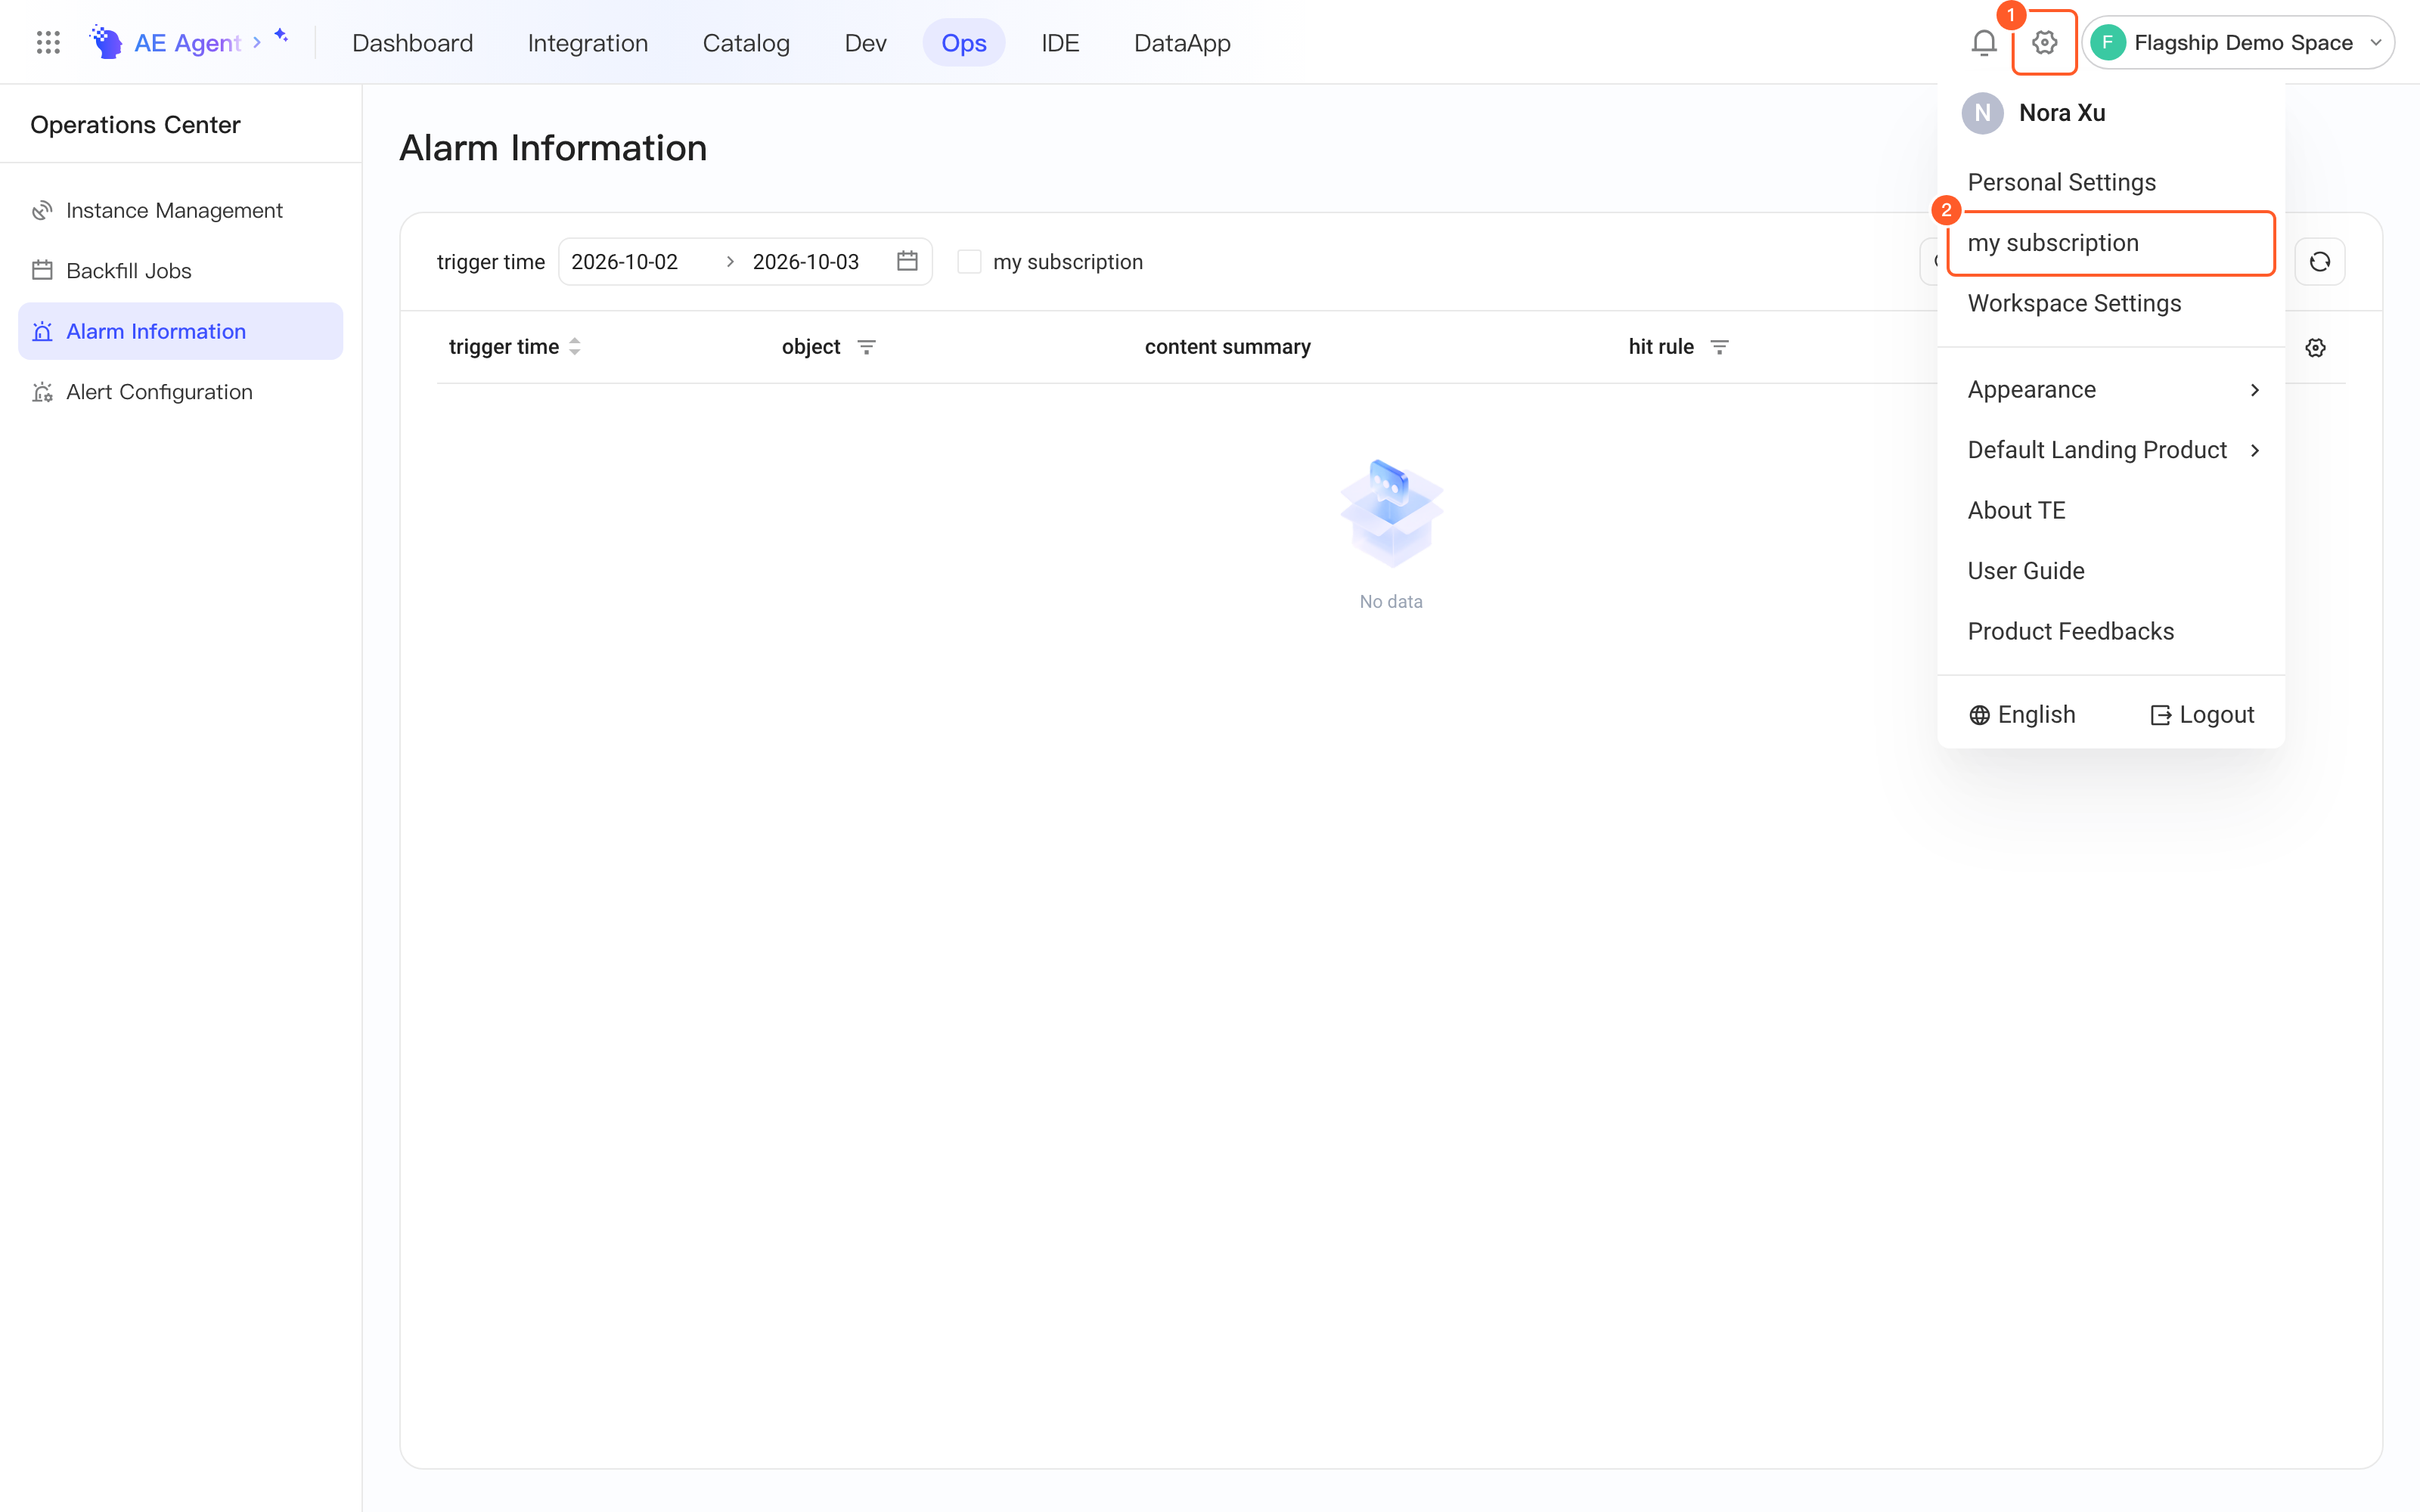Enable the my subscription checkbox
The width and height of the screenshot is (2420, 1512).
point(969,262)
